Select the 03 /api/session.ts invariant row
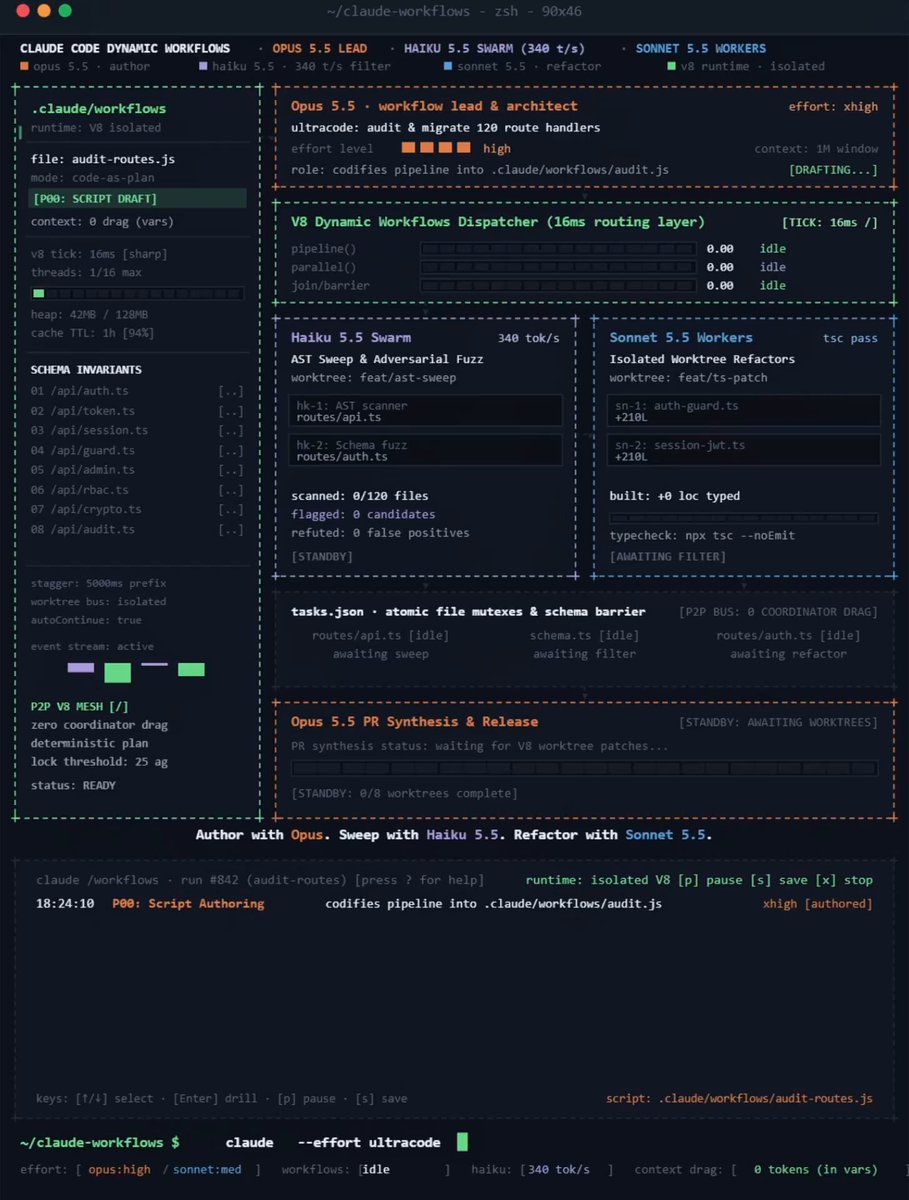The image size is (909, 1200). [137, 430]
